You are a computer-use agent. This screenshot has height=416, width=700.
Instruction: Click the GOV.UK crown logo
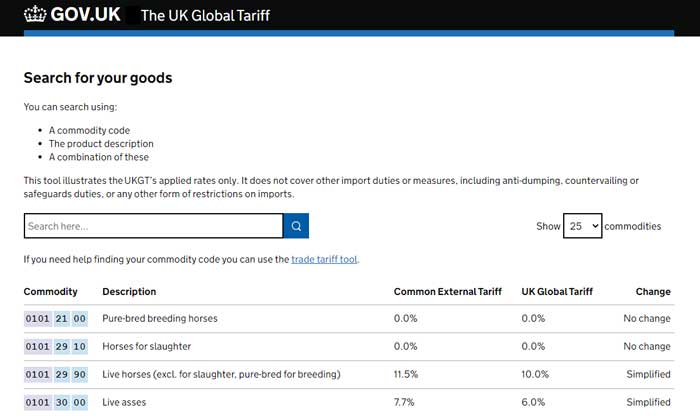click(x=35, y=14)
